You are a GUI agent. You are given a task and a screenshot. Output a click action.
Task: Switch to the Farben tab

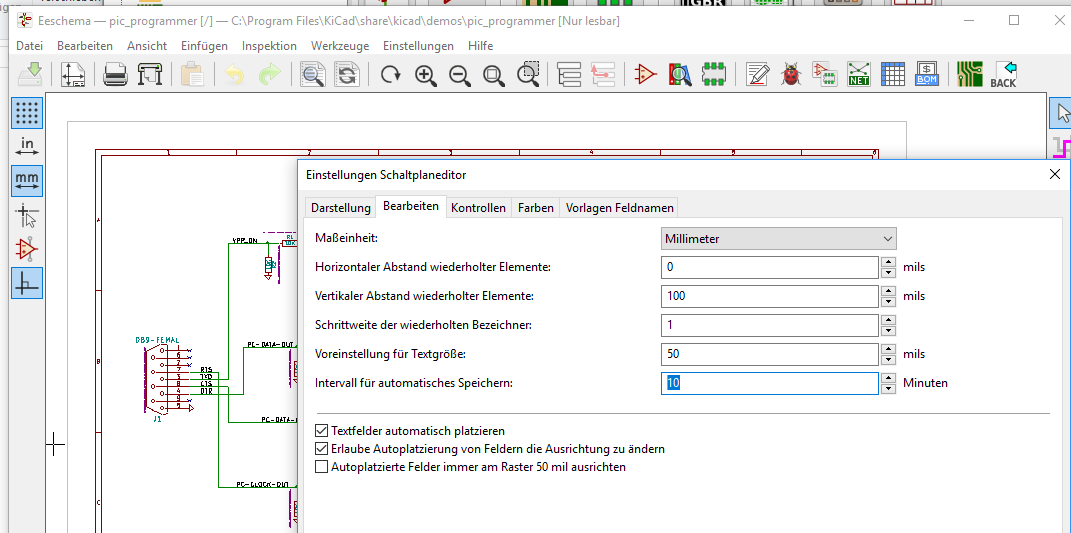536,208
